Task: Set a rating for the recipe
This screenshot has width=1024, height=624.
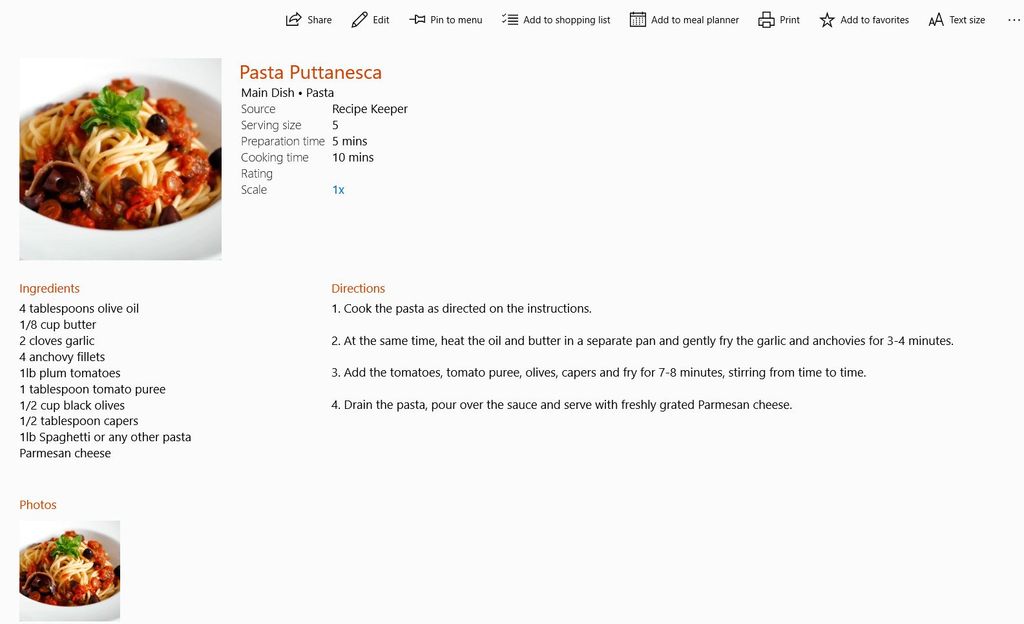Action: click(x=340, y=173)
